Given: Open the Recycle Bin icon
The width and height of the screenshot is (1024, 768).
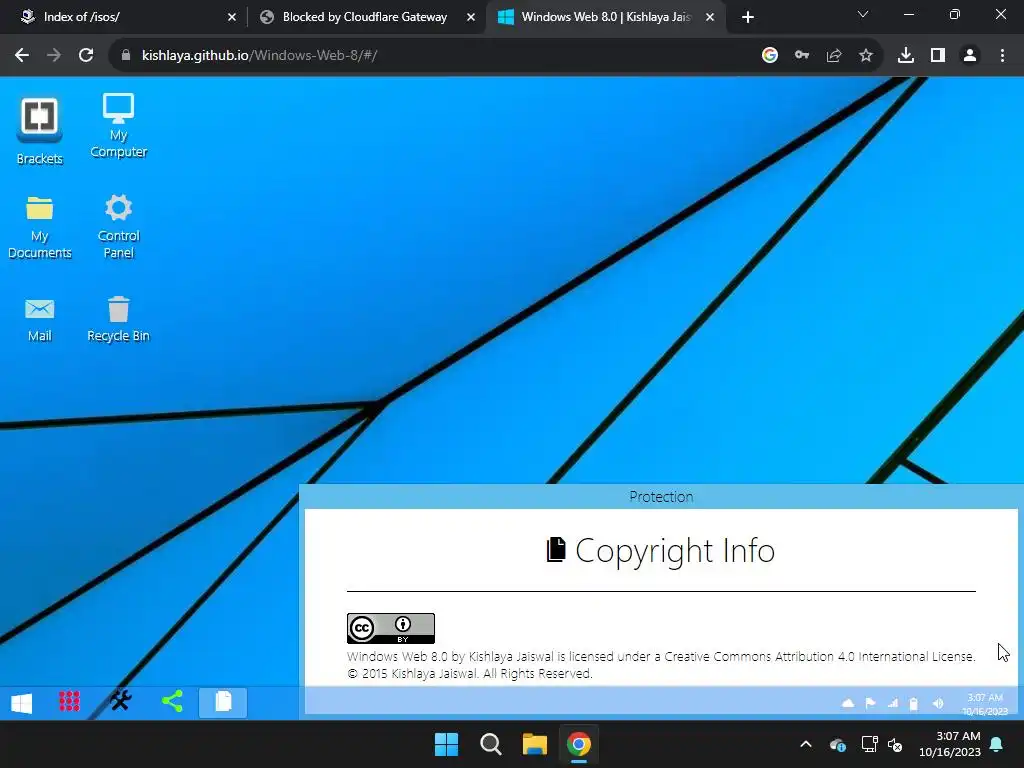Looking at the screenshot, I should tap(118, 319).
